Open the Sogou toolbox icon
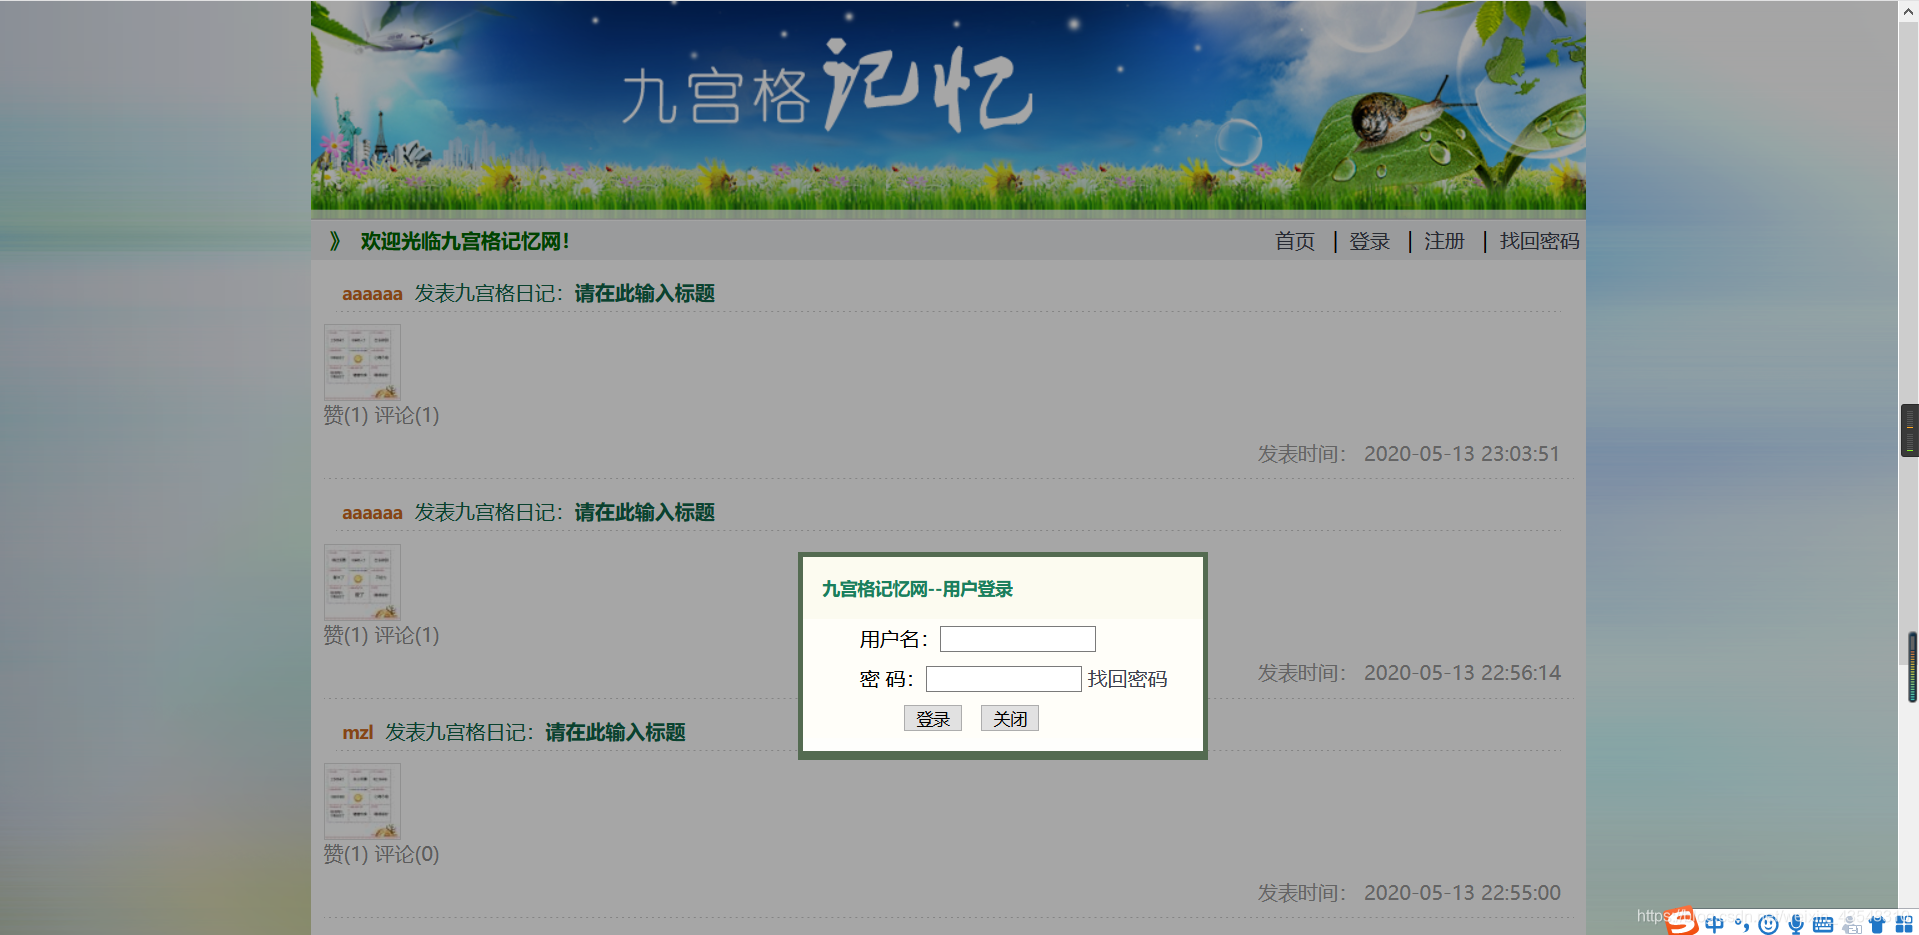1919x935 pixels. tap(1904, 922)
